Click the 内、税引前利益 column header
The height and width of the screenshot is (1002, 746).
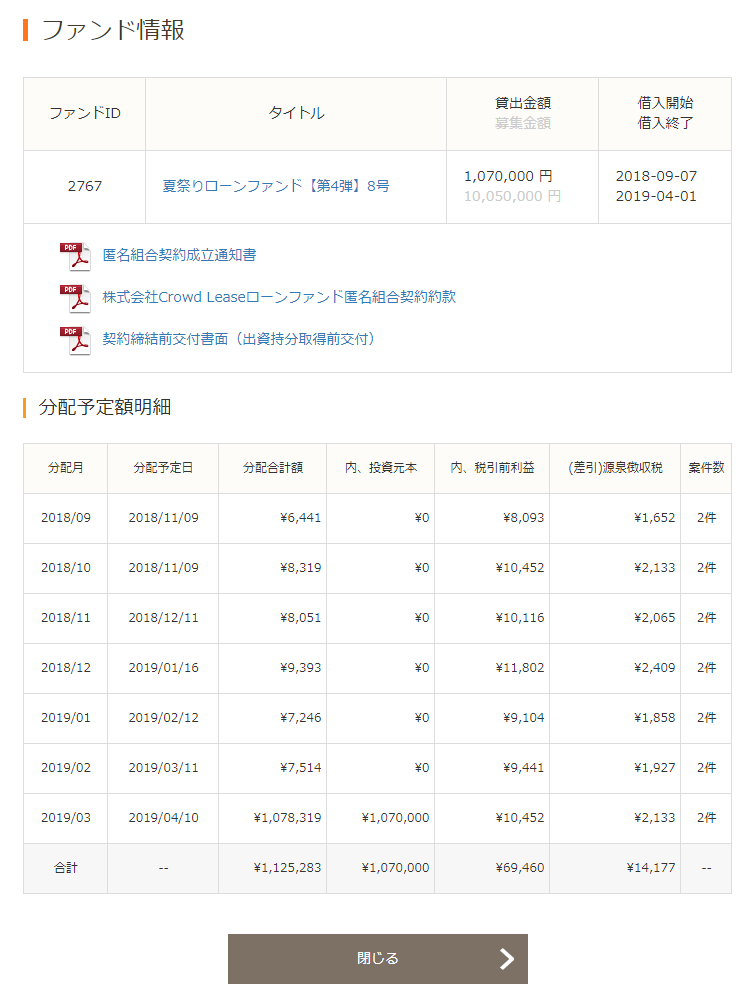point(492,468)
